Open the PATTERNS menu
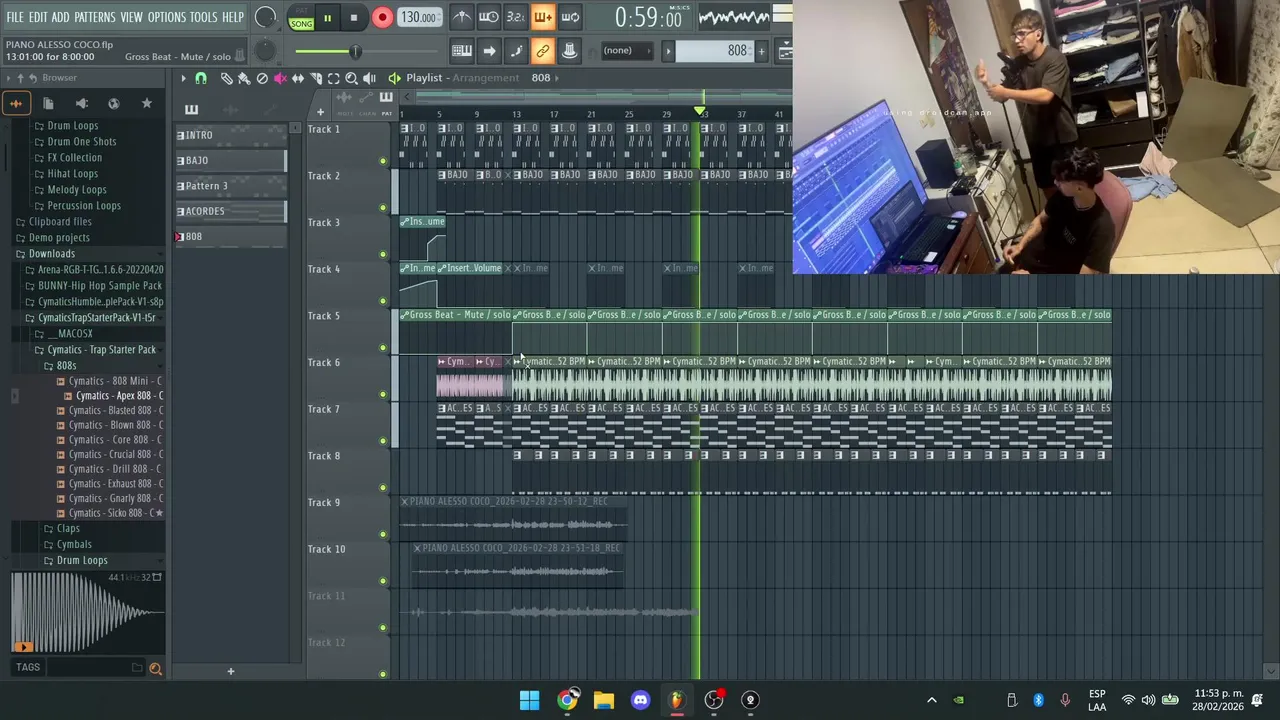 point(95,17)
